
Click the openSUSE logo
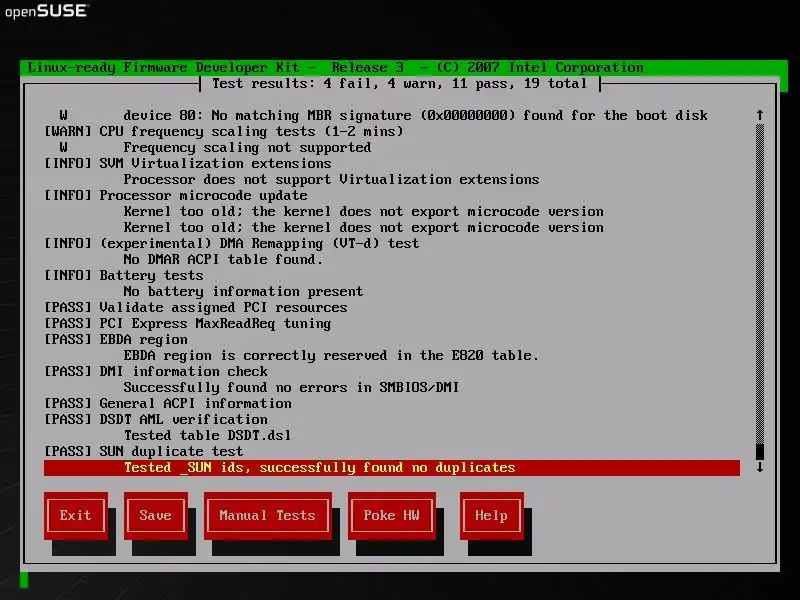pyautogui.click(x=46, y=11)
